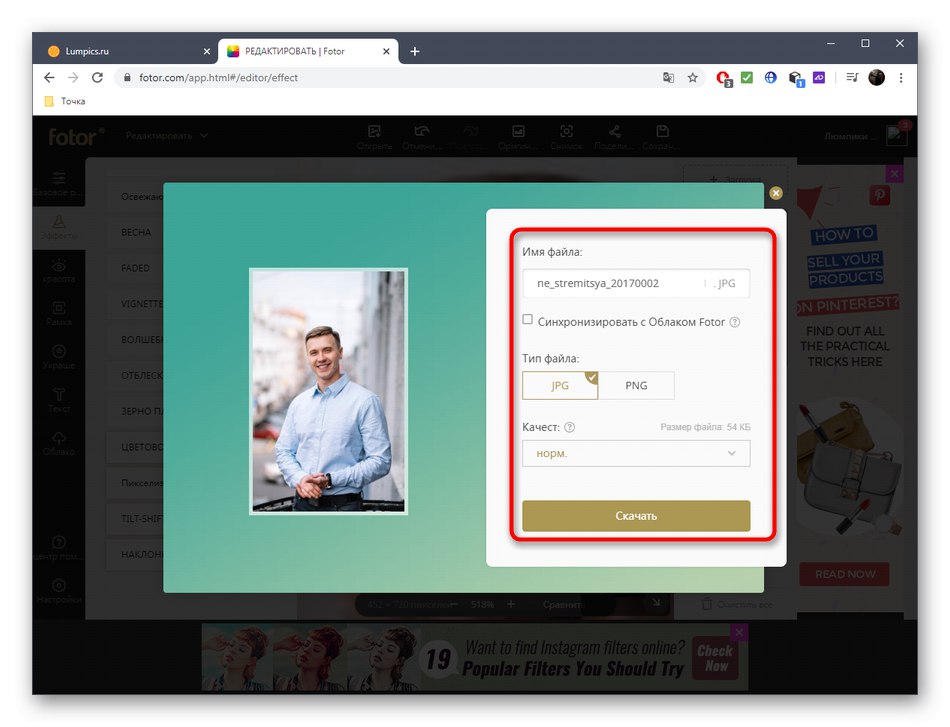Click the red extension icon with badge 3

click(723, 78)
